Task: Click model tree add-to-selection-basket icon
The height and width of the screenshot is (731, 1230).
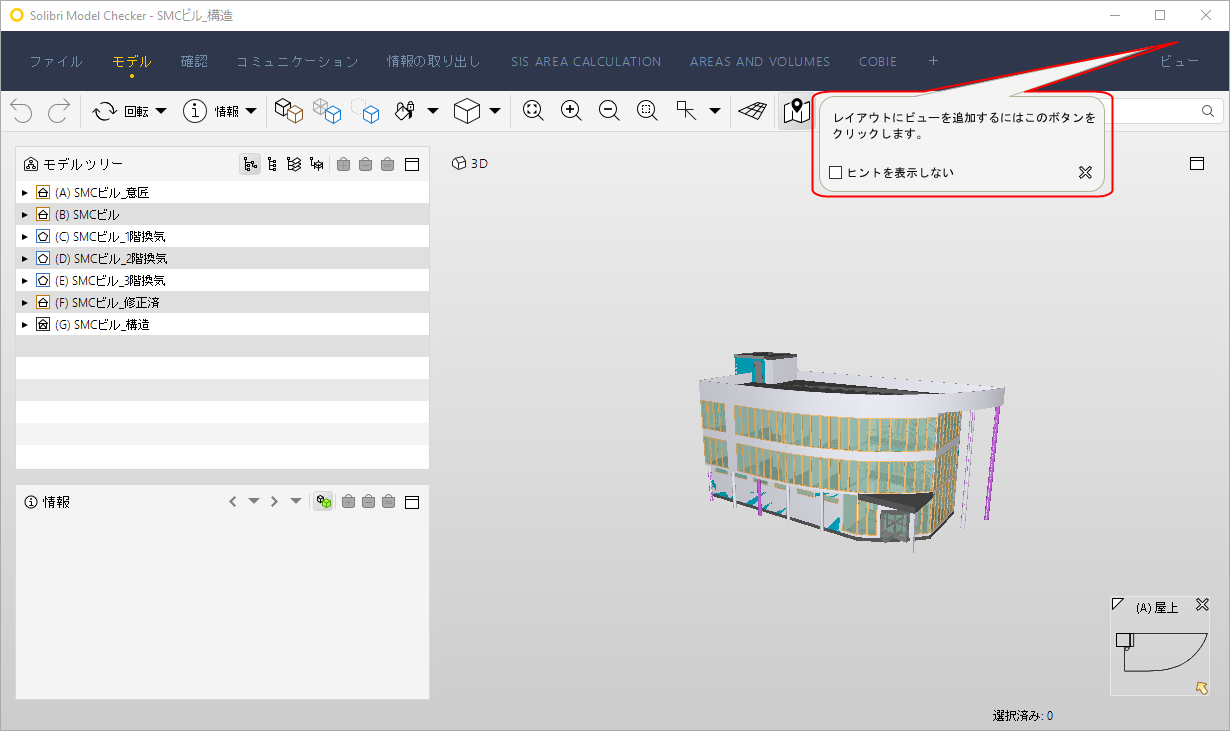Action: point(344,164)
